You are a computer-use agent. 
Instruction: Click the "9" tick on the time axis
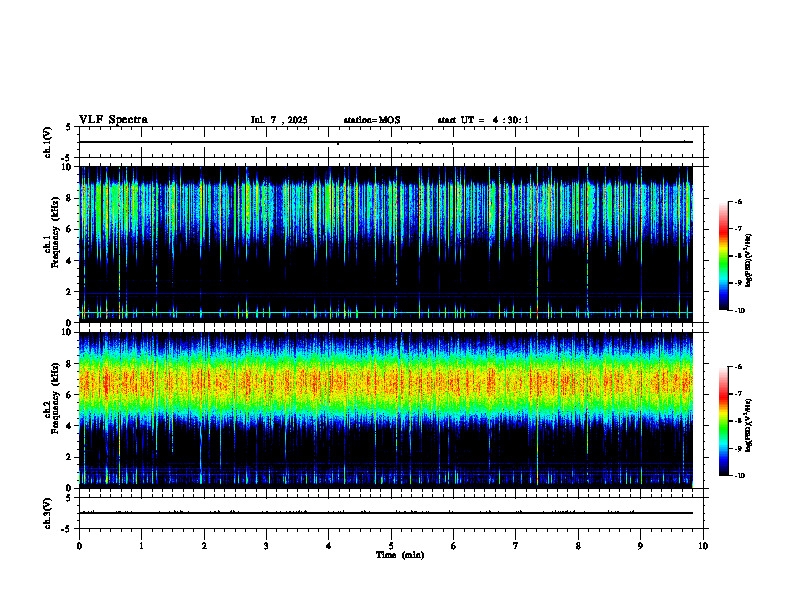(x=640, y=546)
